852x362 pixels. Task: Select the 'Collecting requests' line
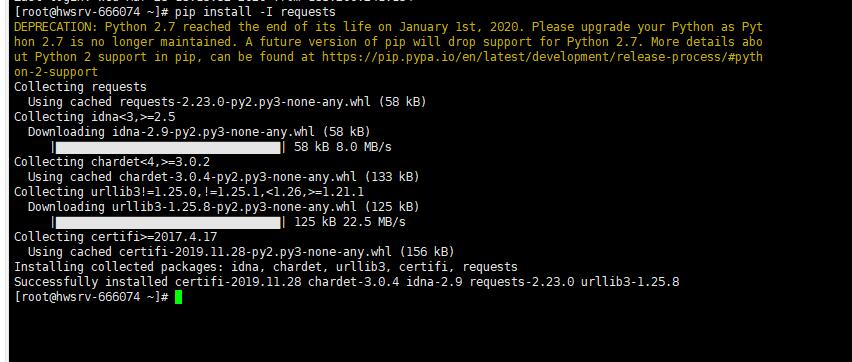(x=80, y=87)
